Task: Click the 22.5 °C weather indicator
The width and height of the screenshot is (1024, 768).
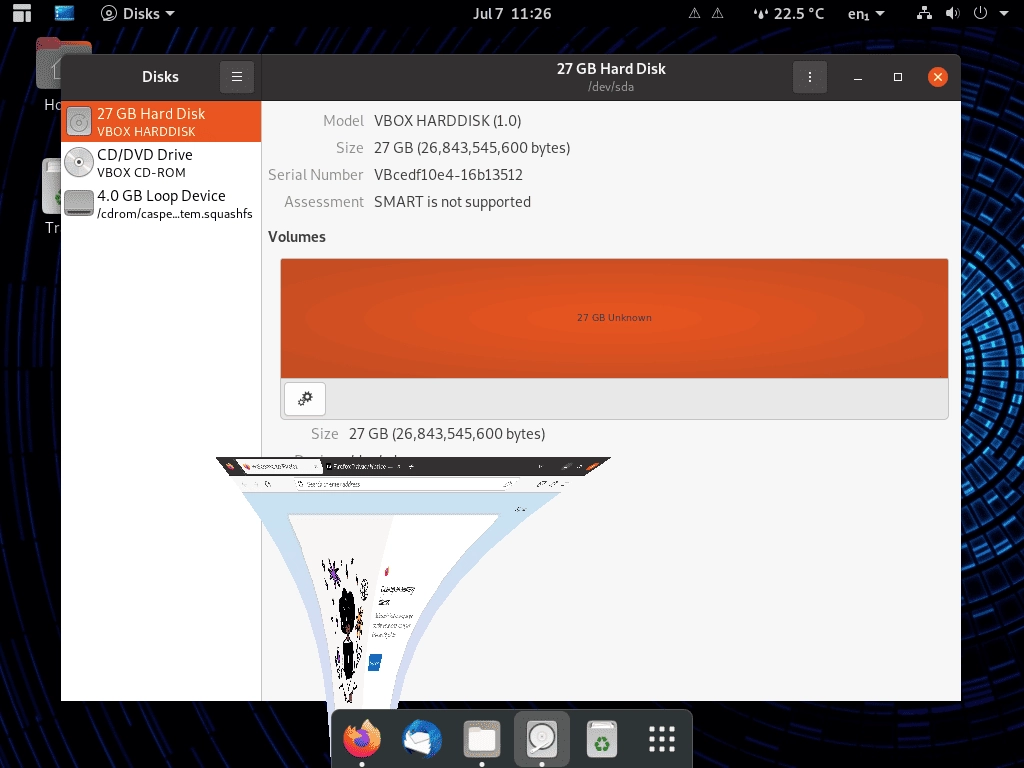Action: click(789, 13)
